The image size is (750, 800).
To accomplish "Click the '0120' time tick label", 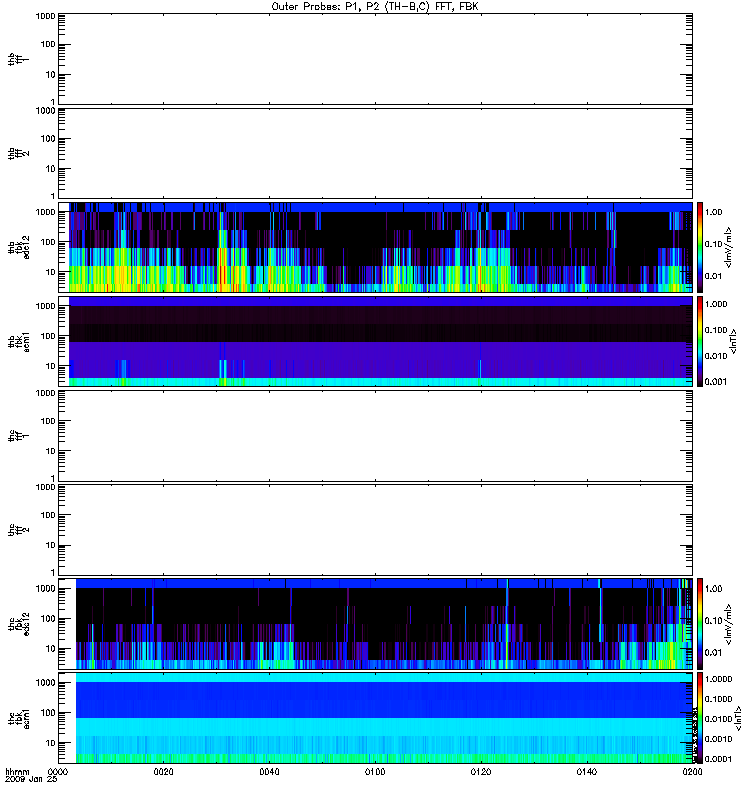I will pyautogui.click(x=481, y=772).
